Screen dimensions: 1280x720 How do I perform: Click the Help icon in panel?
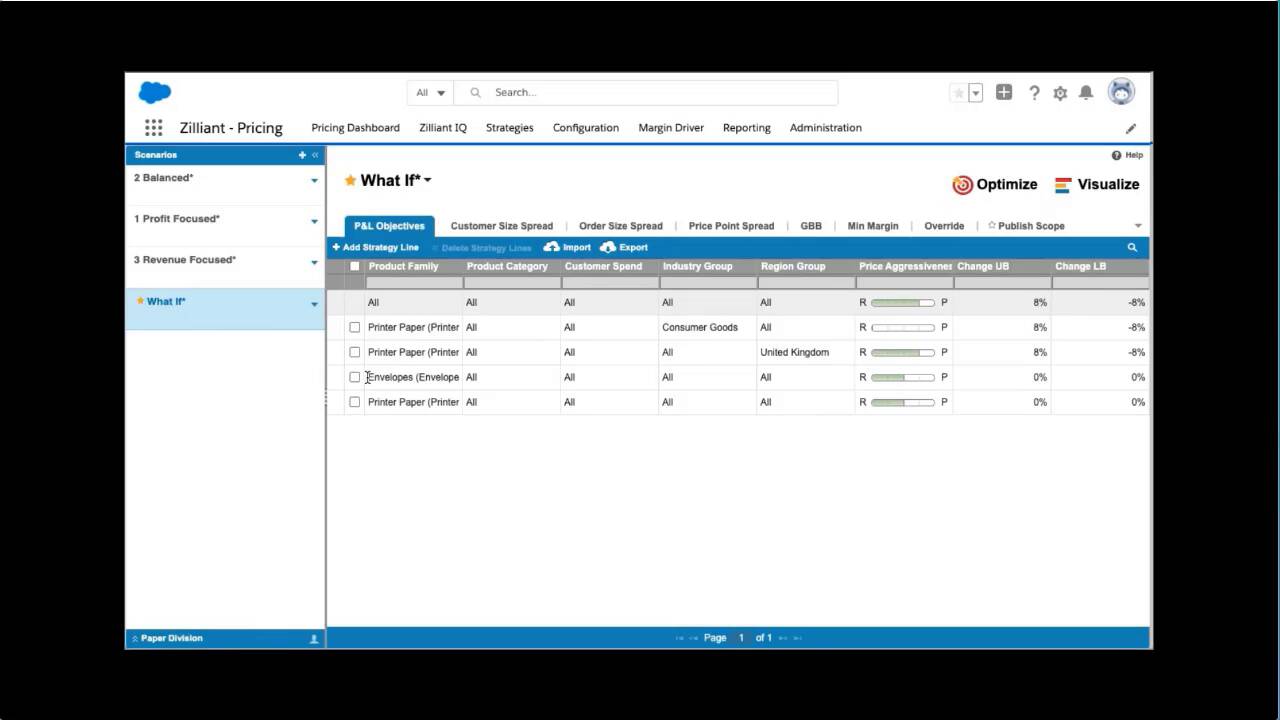click(x=1116, y=155)
